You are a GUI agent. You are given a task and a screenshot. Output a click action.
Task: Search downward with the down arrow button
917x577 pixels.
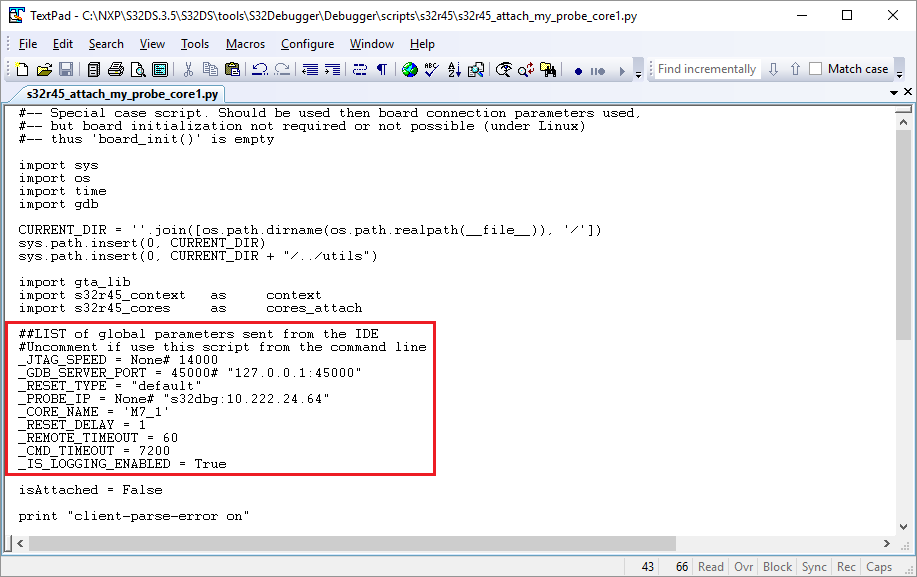coord(772,68)
